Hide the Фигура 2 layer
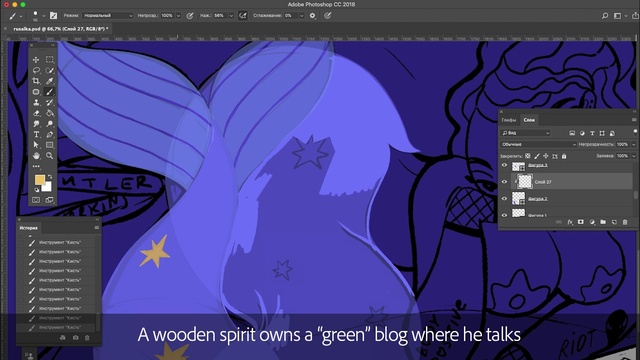This screenshot has height=360, width=640. tap(504, 198)
